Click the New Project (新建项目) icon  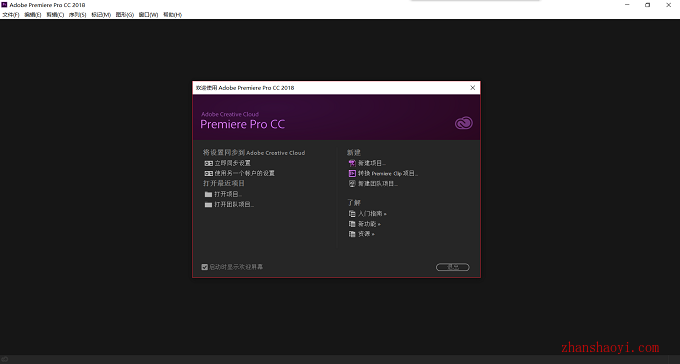(x=352, y=163)
